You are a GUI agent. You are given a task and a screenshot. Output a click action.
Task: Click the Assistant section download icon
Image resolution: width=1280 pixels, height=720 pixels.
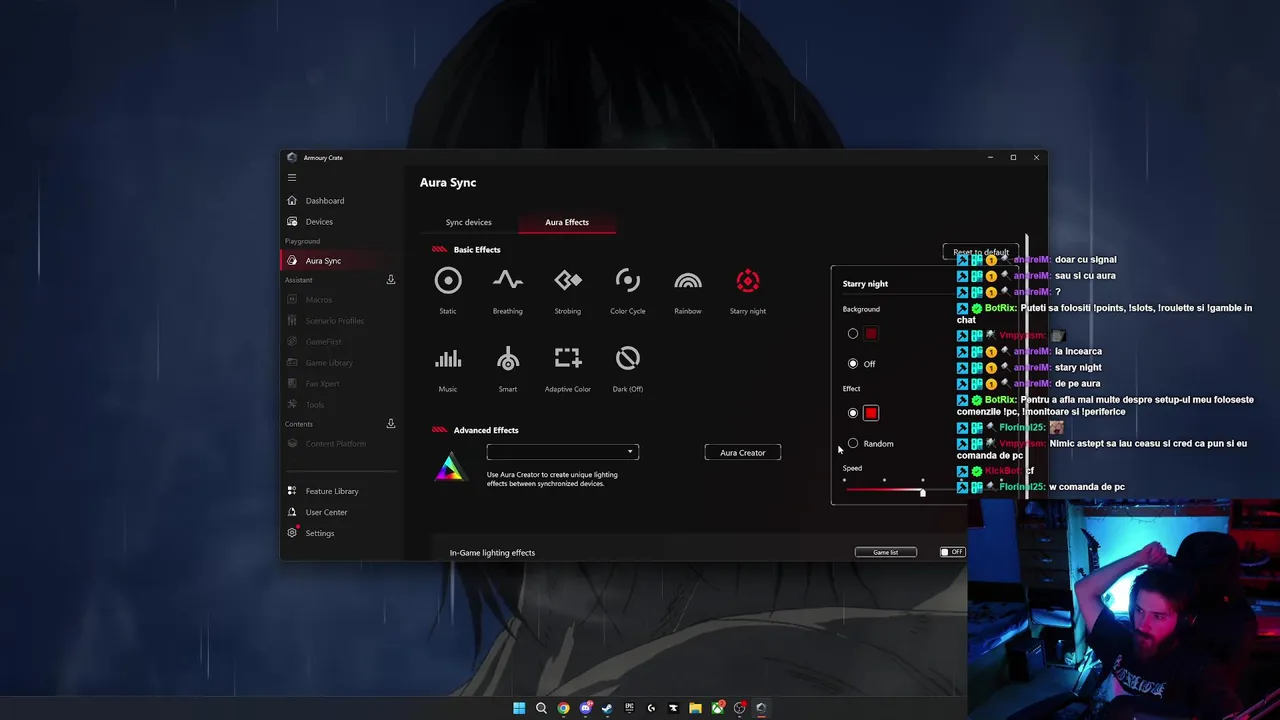(391, 280)
